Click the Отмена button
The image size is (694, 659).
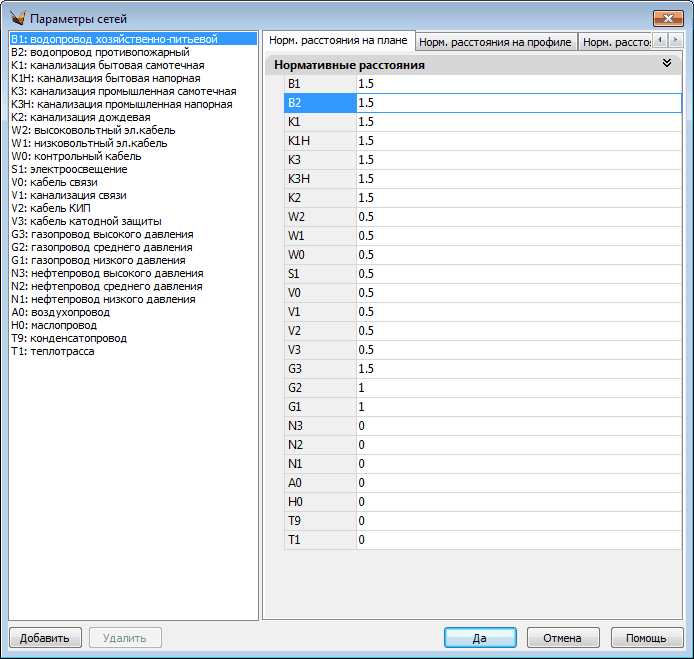click(562, 638)
